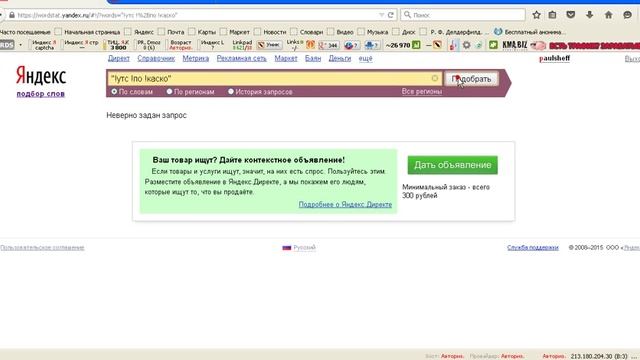This screenshot has width=640, height=360.
Task: Open the bookmarks list clipboard icon
Action: click(552, 15)
